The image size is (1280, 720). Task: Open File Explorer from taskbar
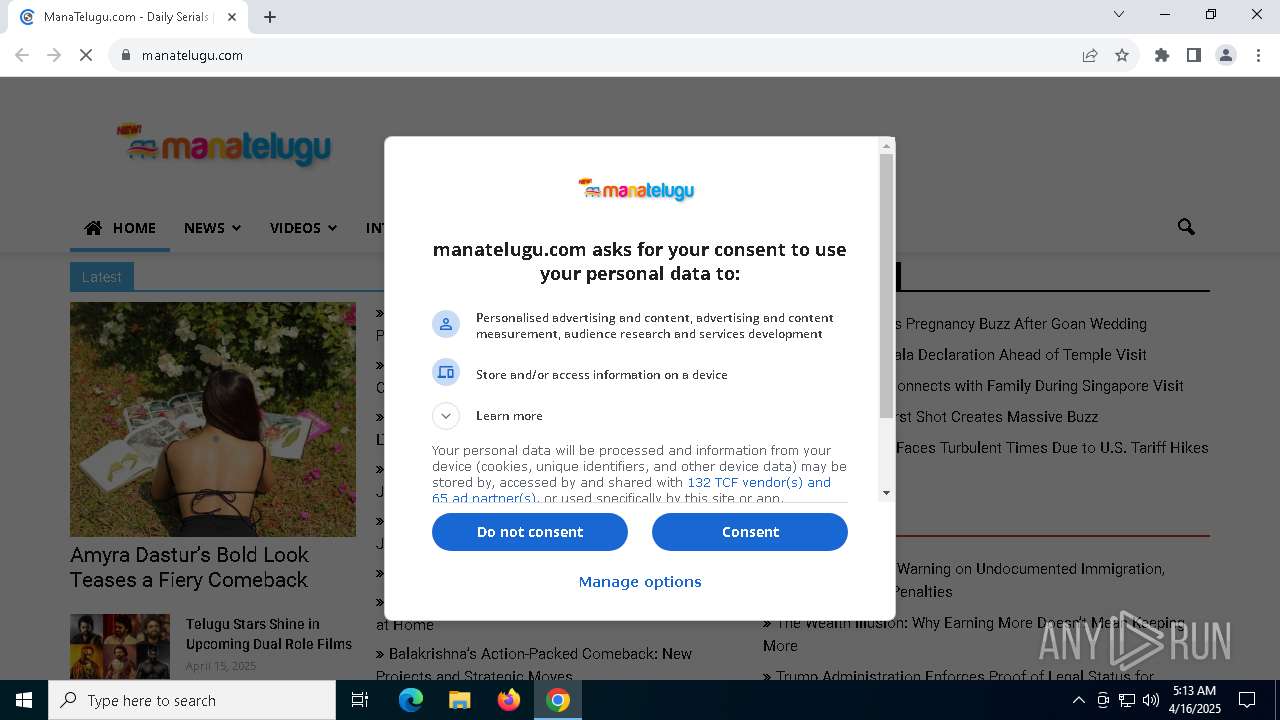tap(459, 700)
